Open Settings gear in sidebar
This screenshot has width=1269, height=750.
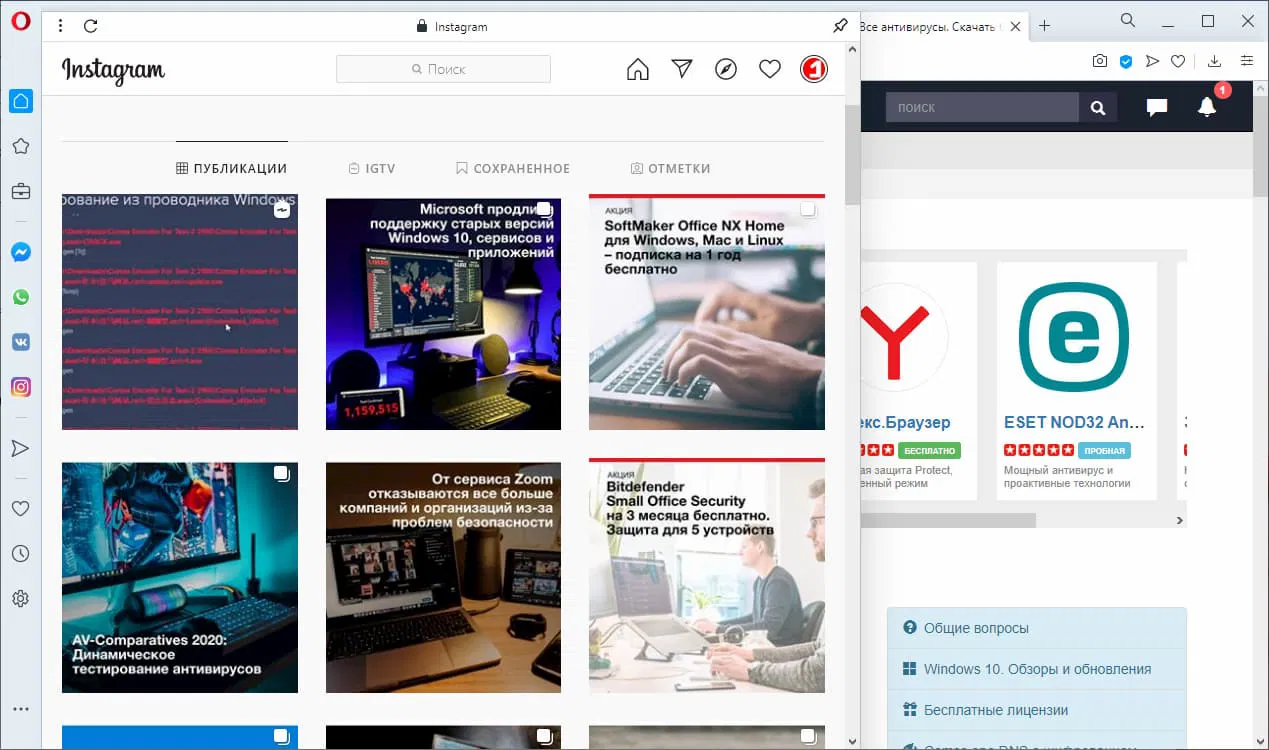tap(21, 599)
